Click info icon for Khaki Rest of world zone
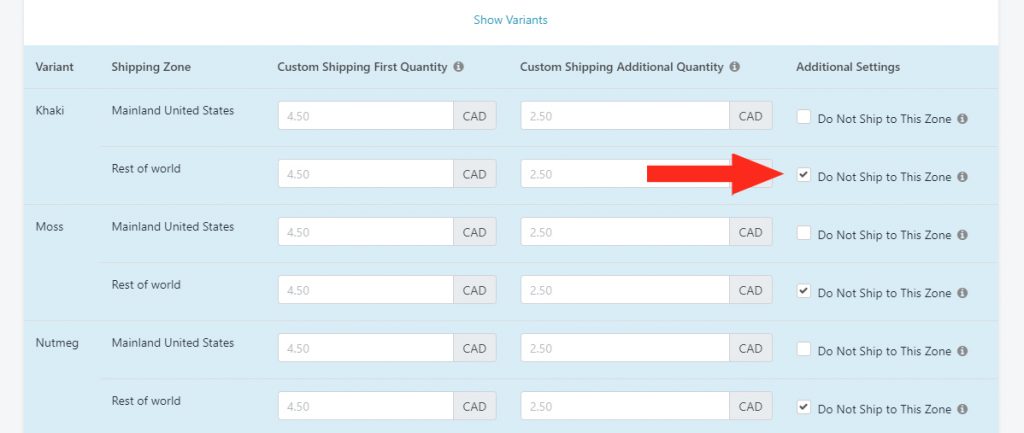Screen dimensions: 1024x433 962,177
